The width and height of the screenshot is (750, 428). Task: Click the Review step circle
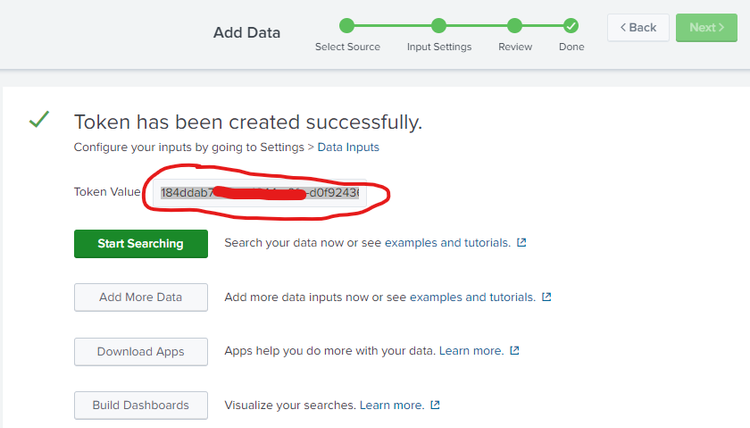pyautogui.click(x=515, y=26)
